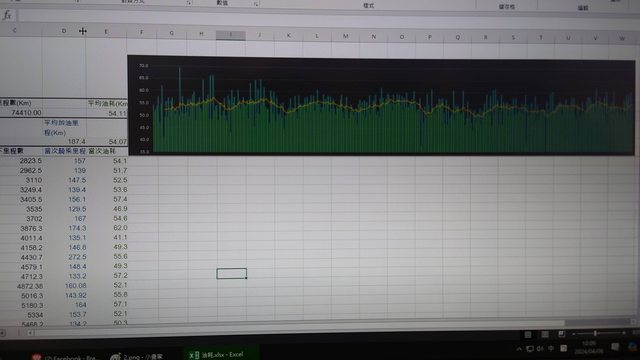
Task: Click the zoom out minus button
Action: coord(573,334)
